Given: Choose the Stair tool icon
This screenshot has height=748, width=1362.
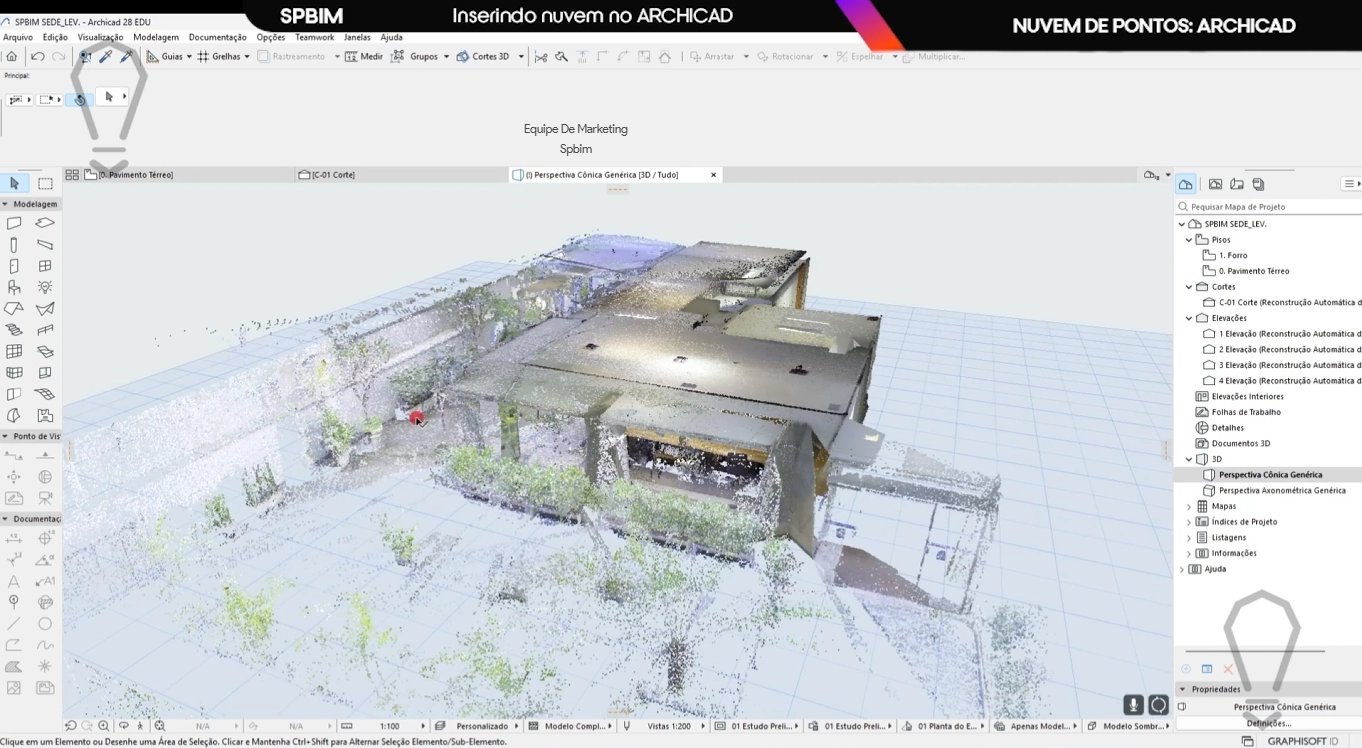Looking at the screenshot, I should click(14, 330).
